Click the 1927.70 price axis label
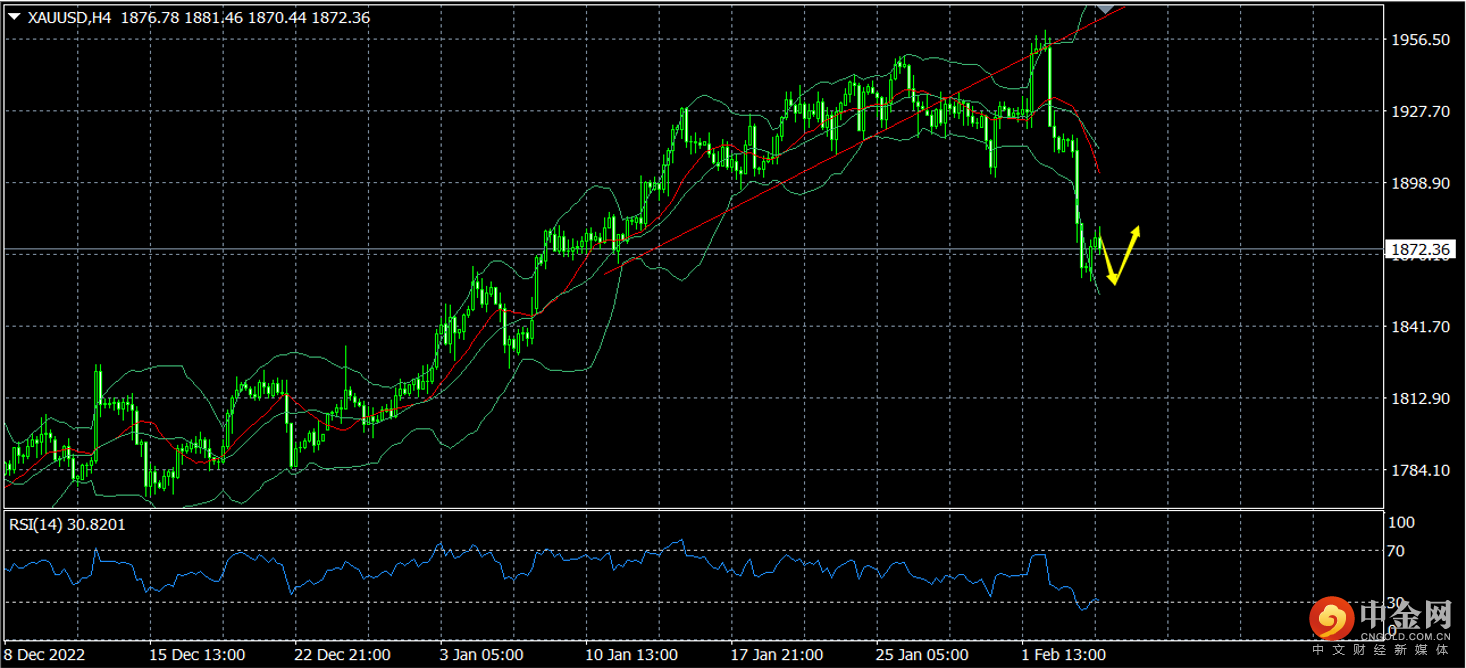 tap(1420, 112)
